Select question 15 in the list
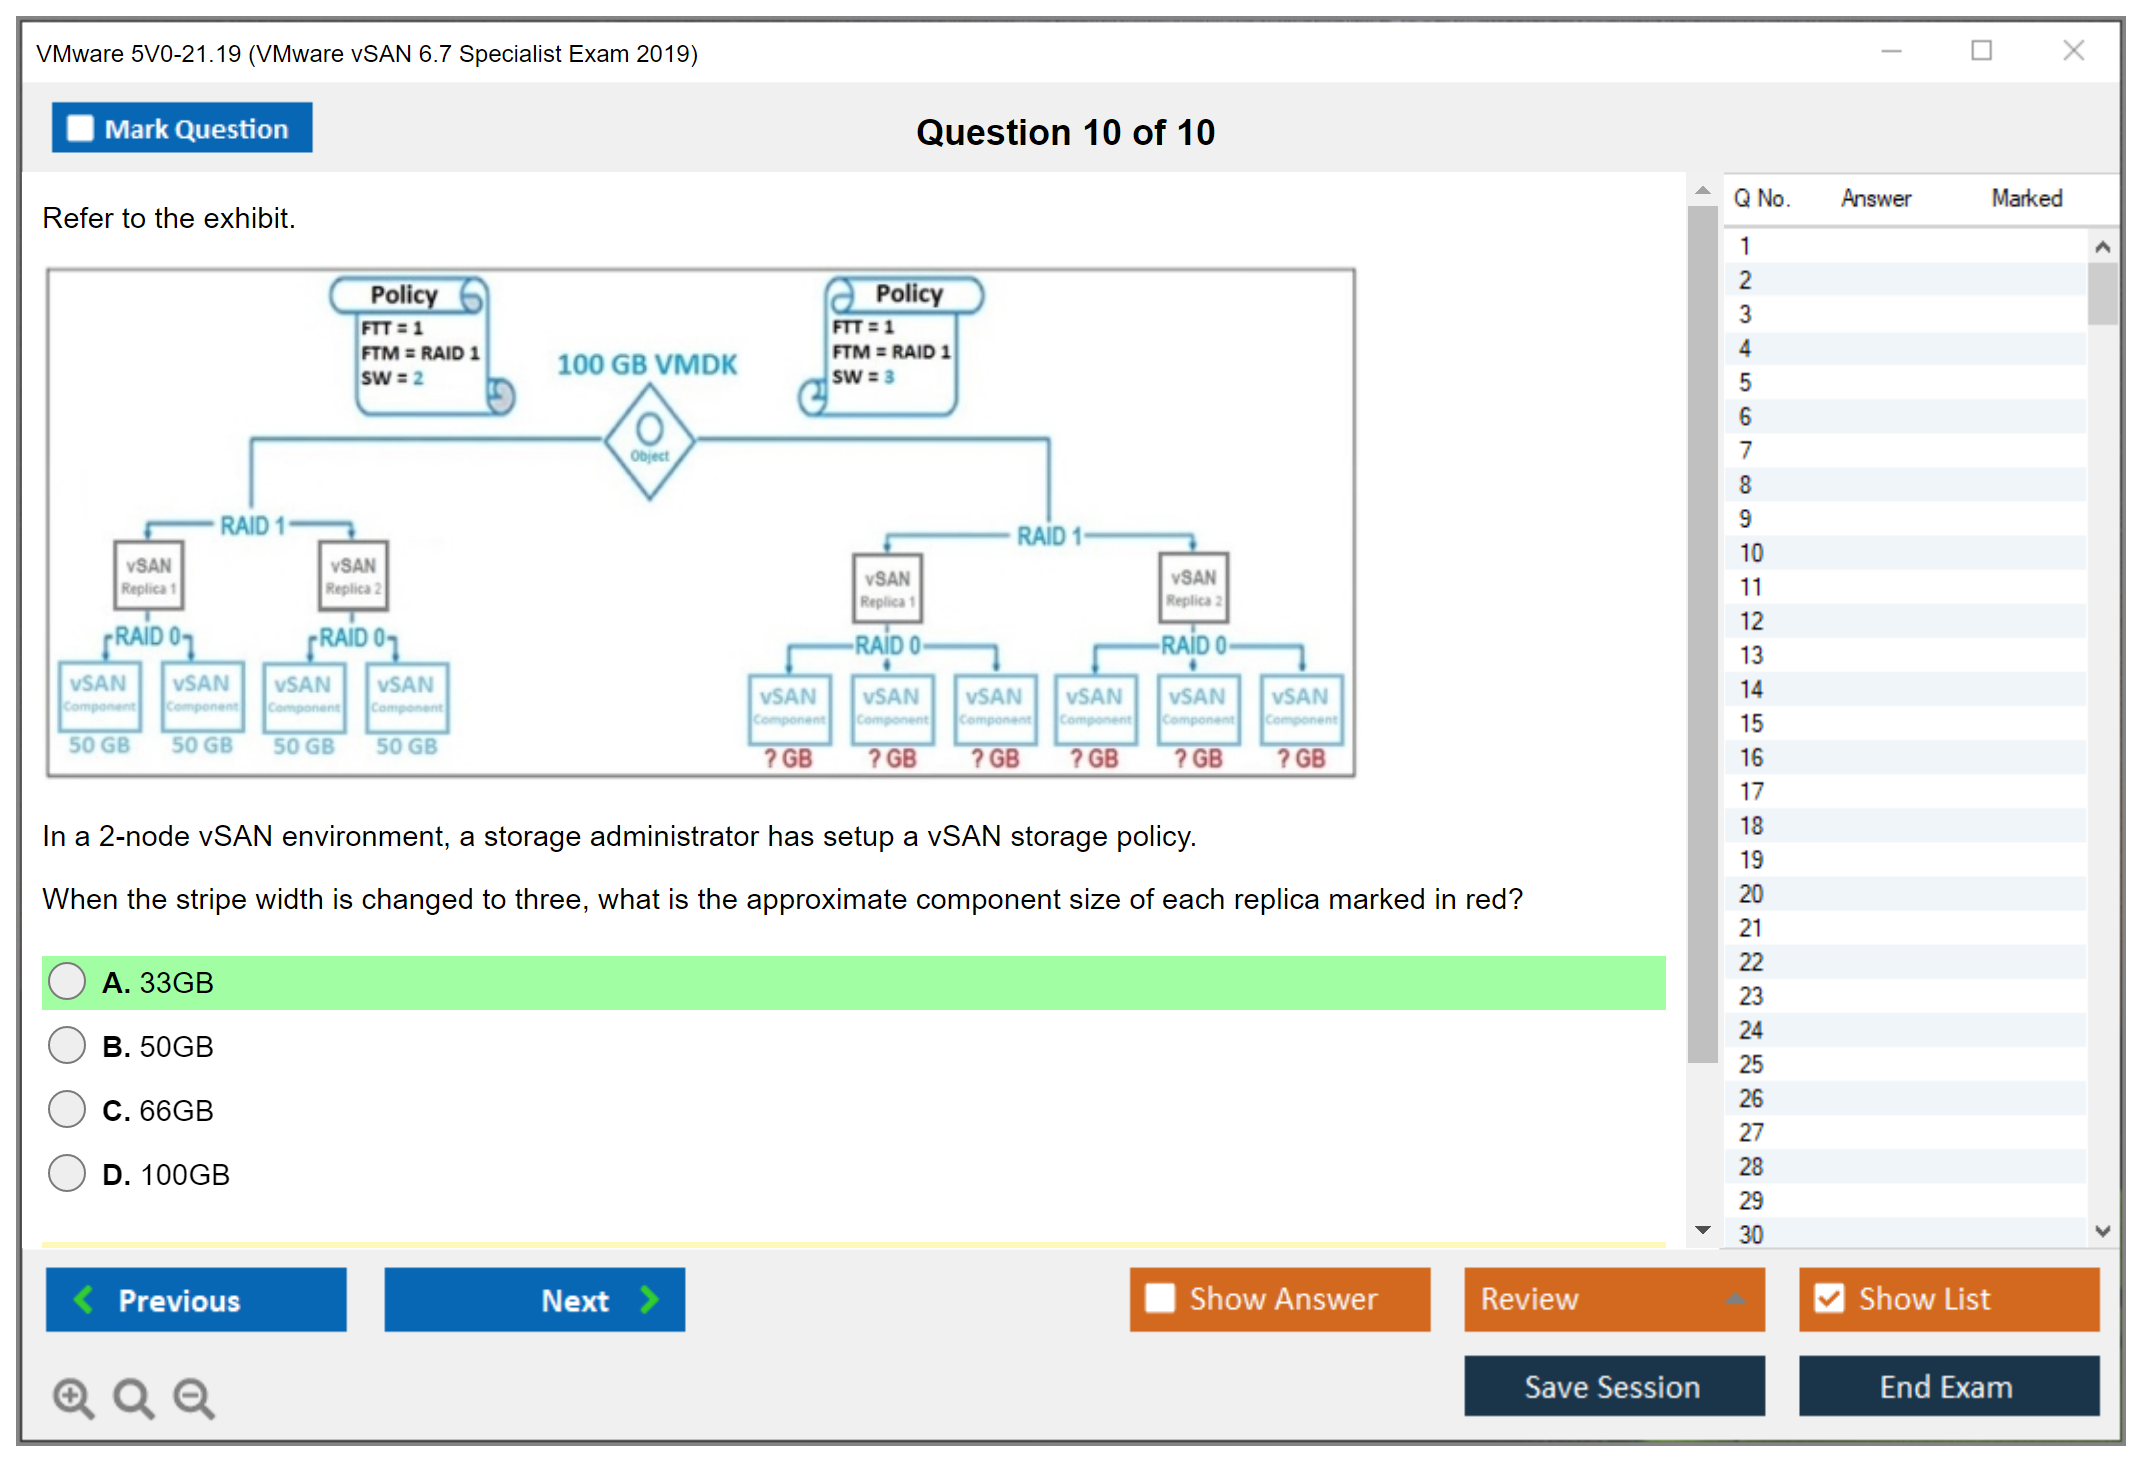Image resolution: width=2150 pixels, height=1470 pixels. click(1752, 723)
